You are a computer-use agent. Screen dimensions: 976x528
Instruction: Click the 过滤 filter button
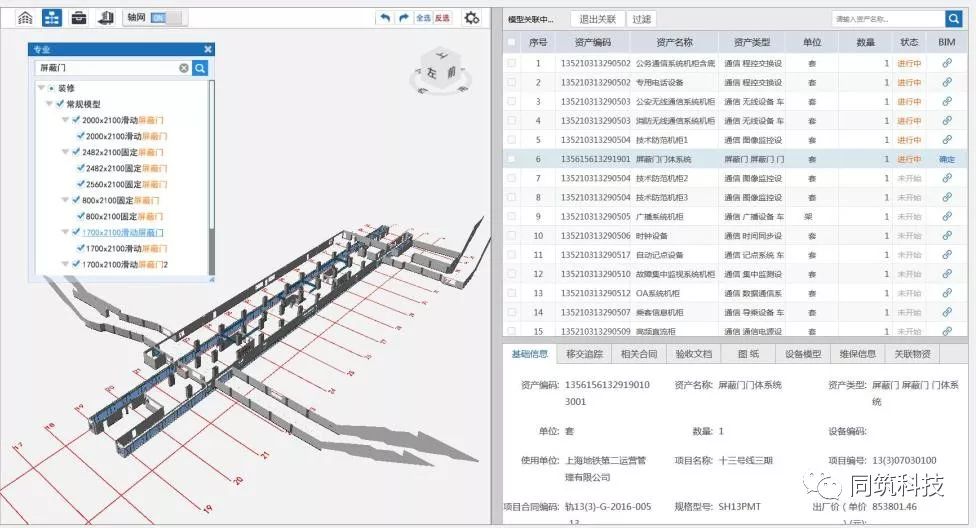[642, 19]
